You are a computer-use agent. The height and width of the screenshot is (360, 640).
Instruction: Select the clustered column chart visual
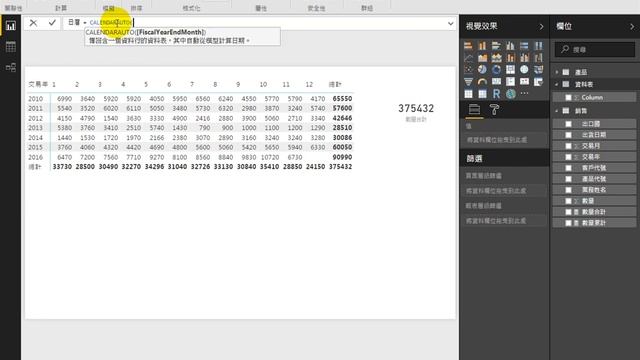click(510, 46)
